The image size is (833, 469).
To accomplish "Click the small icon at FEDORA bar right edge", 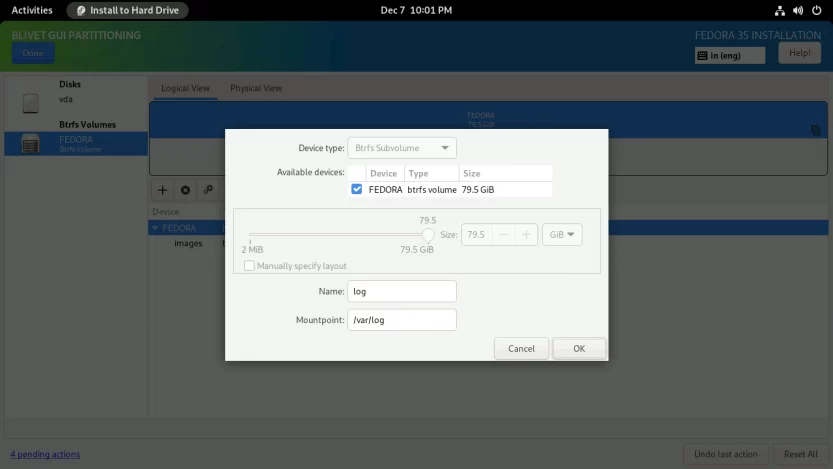I will click(815, 130).
